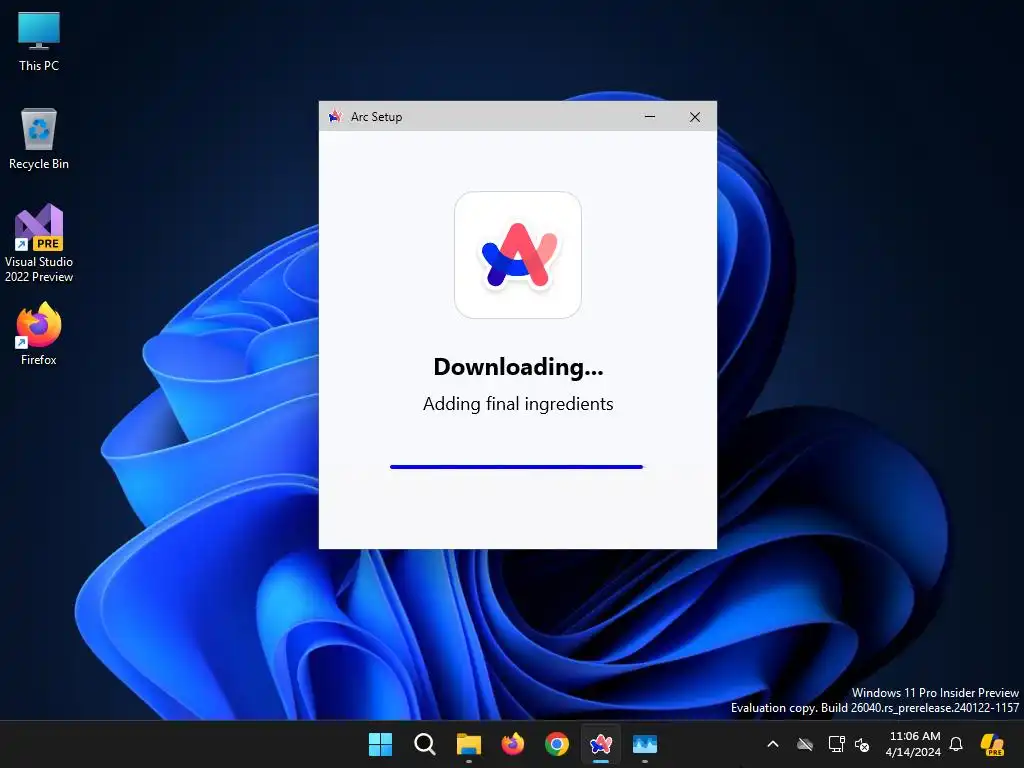Expand hidden system tray icons
Viewport: 1024px width, 768px height.
click(x=773, y=744)
